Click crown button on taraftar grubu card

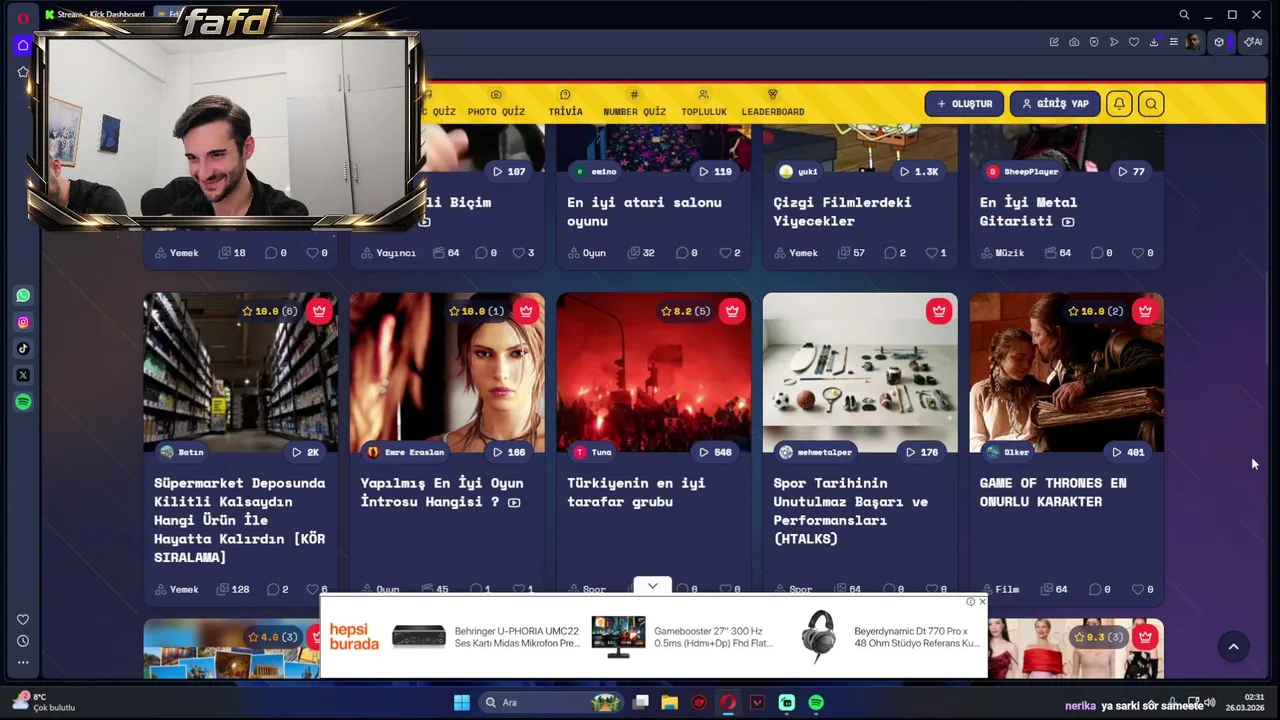point(732,311)
